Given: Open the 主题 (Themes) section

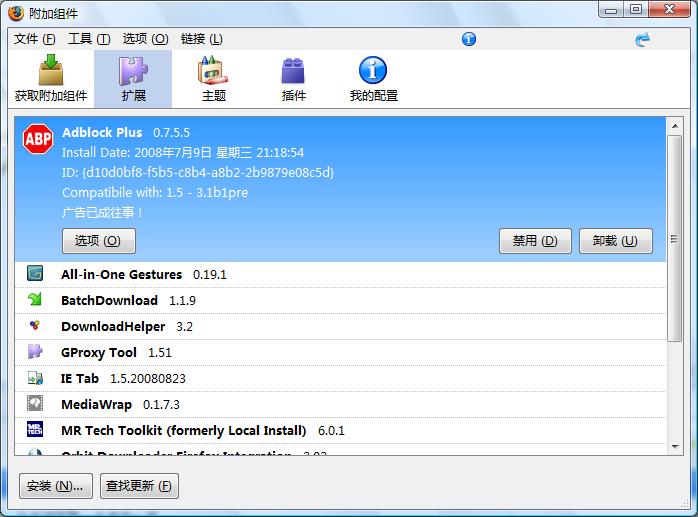Looking at the screenshot, I should (213, 79).
